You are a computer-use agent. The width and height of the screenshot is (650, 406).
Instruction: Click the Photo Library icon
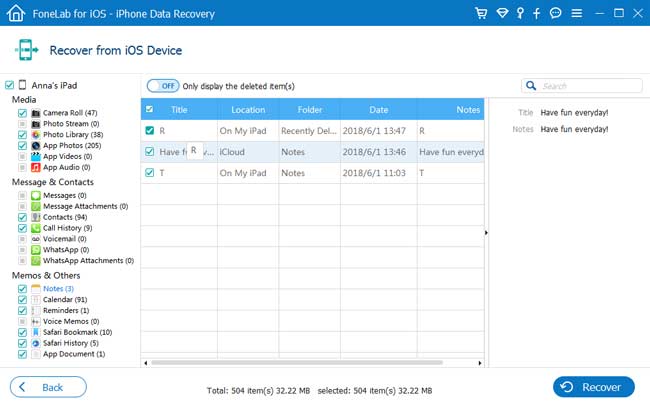tap(36, 134)
